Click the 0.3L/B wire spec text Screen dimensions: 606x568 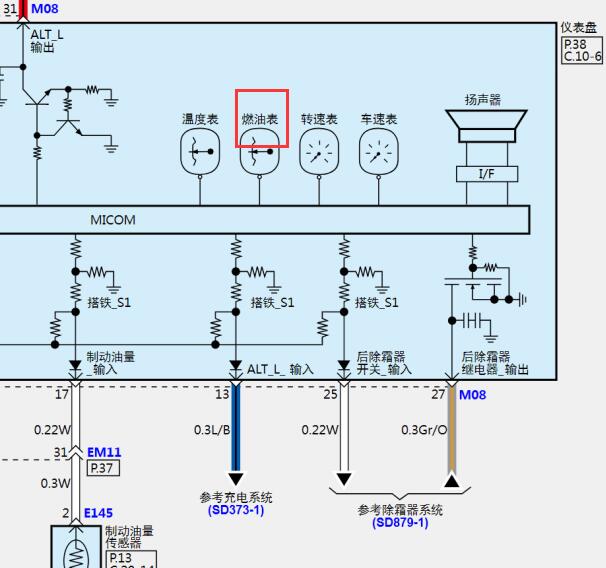[212, 430]
